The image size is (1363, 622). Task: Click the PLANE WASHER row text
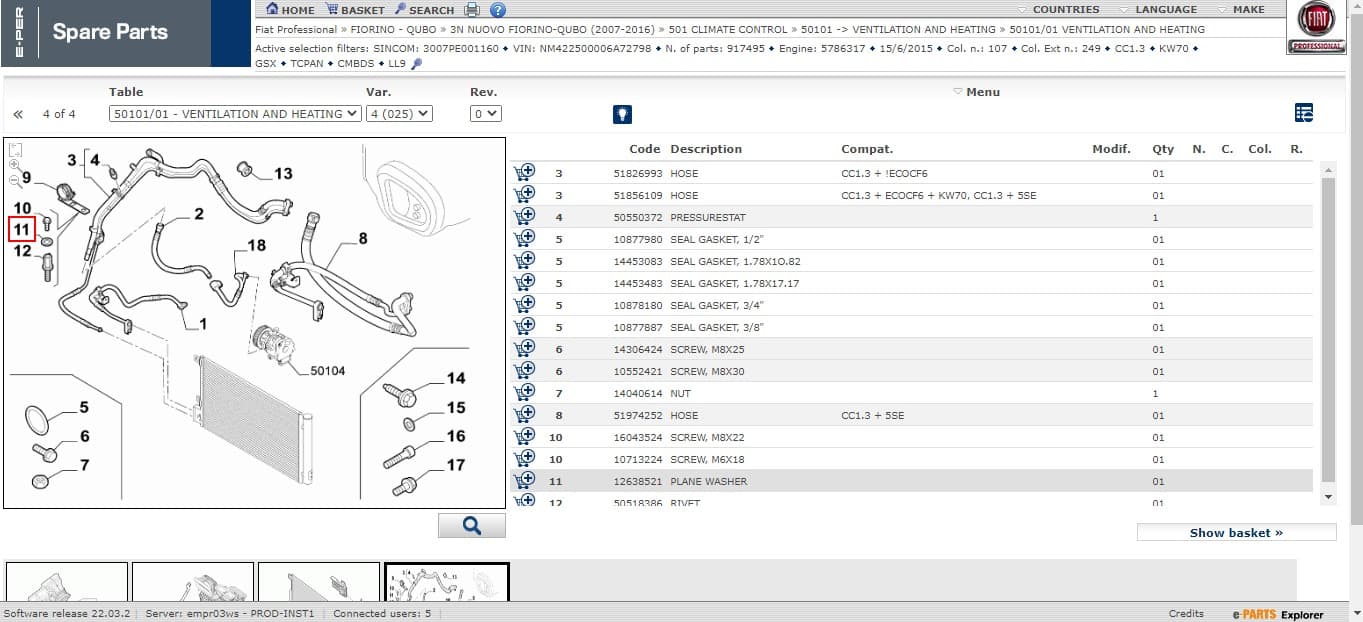click(x=708, y=481)
